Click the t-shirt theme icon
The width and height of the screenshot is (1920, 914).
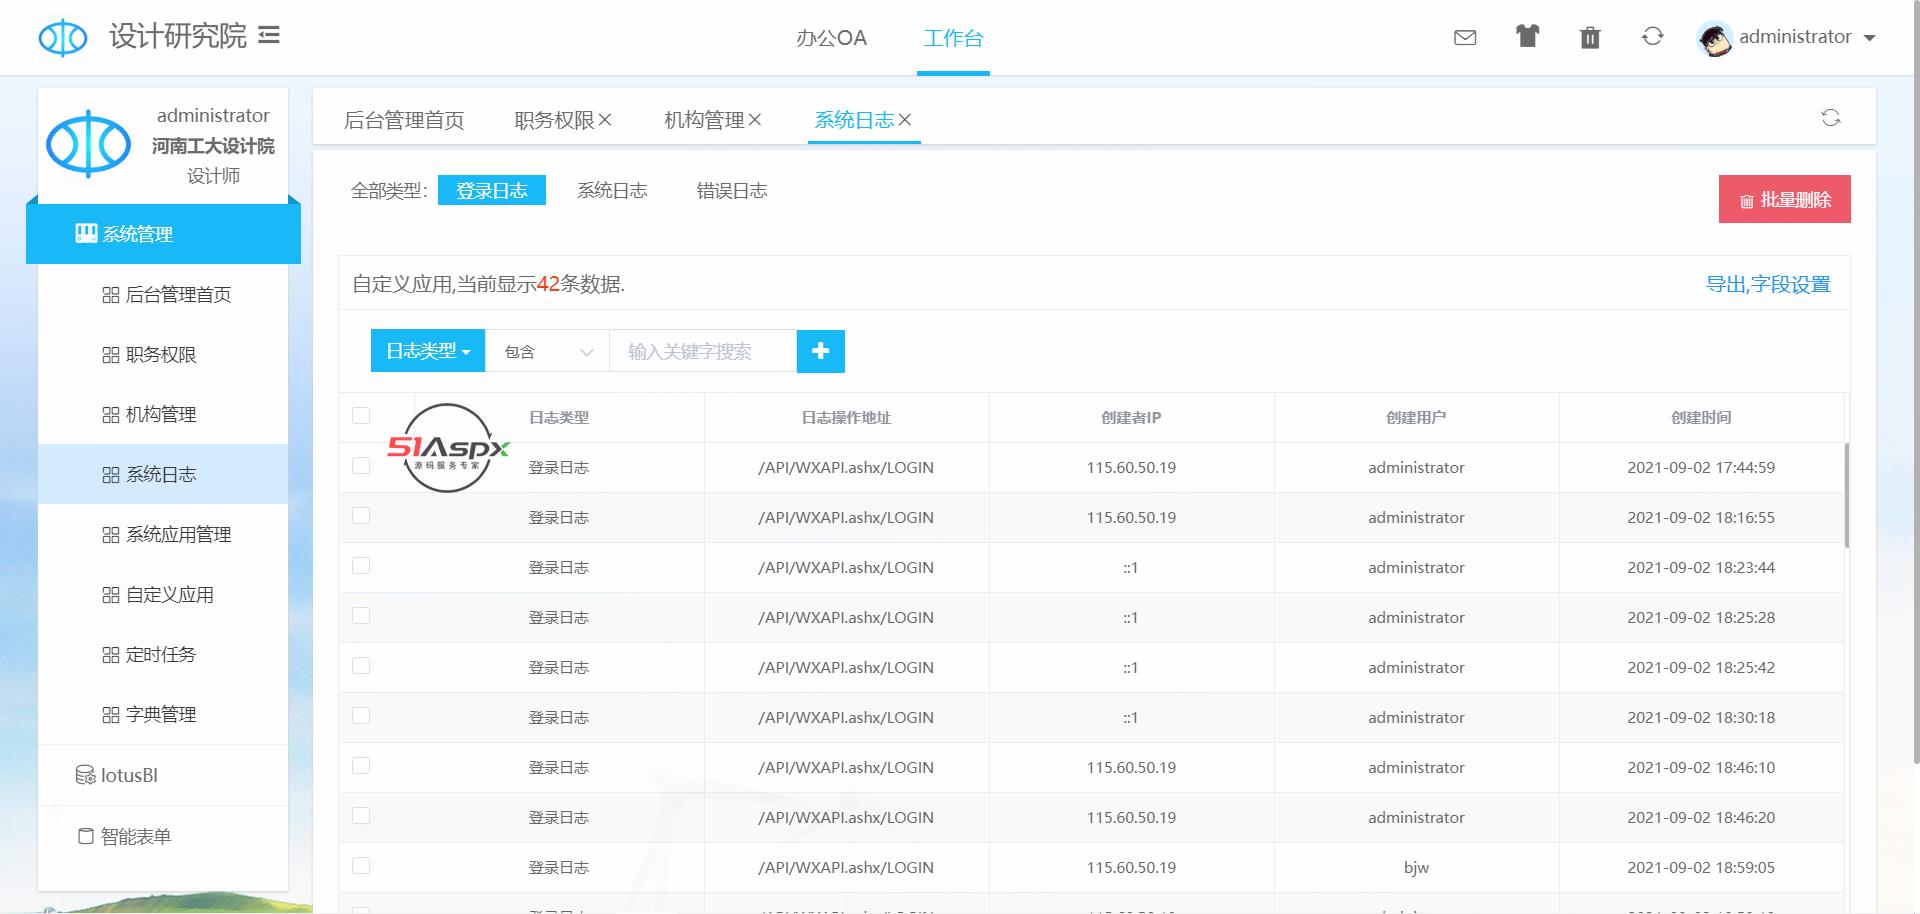coord(1527,37)
